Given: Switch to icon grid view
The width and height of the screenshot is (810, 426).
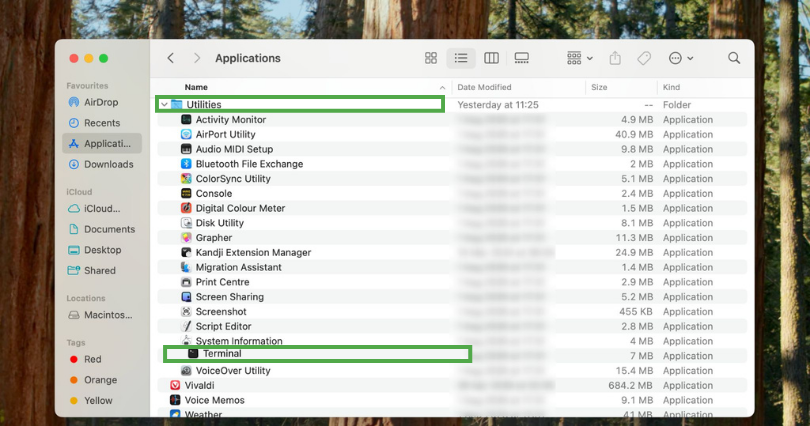Looking at the screenshot, I should [431, 58].
